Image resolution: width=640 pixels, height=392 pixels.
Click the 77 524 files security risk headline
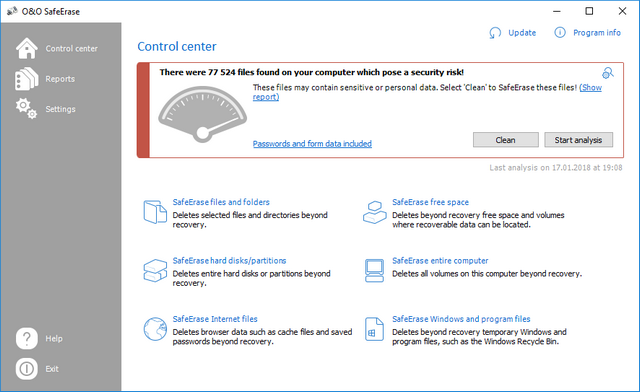[x=311, y=72]
